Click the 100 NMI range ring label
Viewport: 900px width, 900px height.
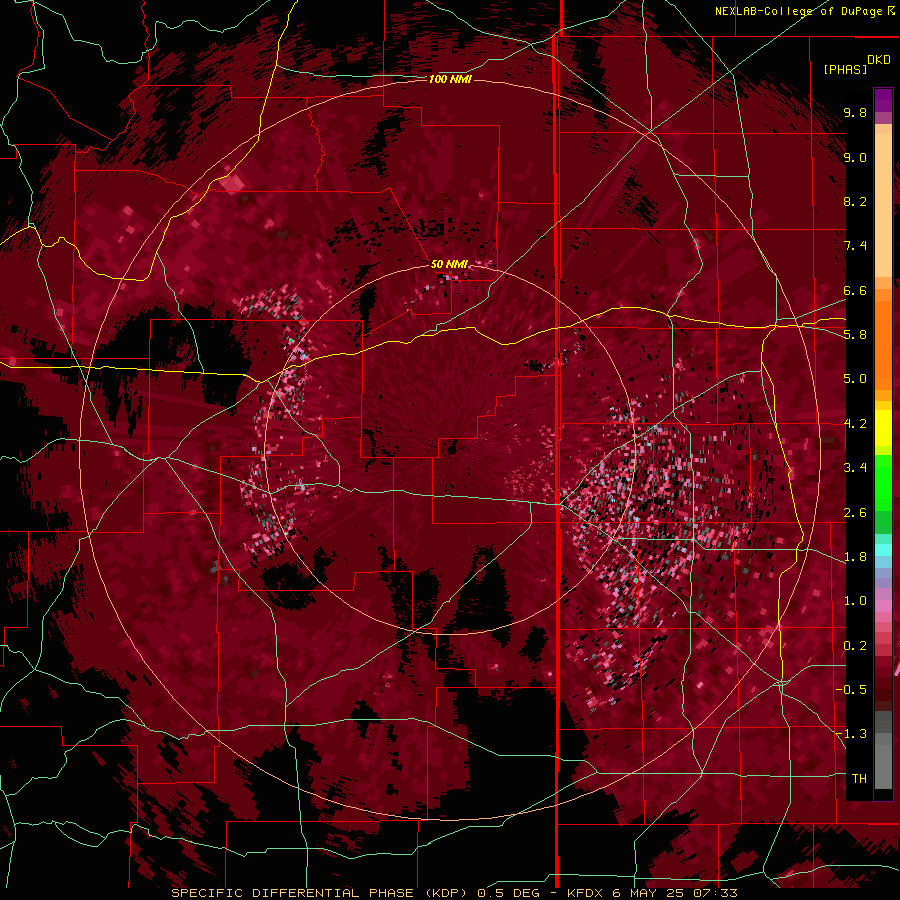(450, 79)
